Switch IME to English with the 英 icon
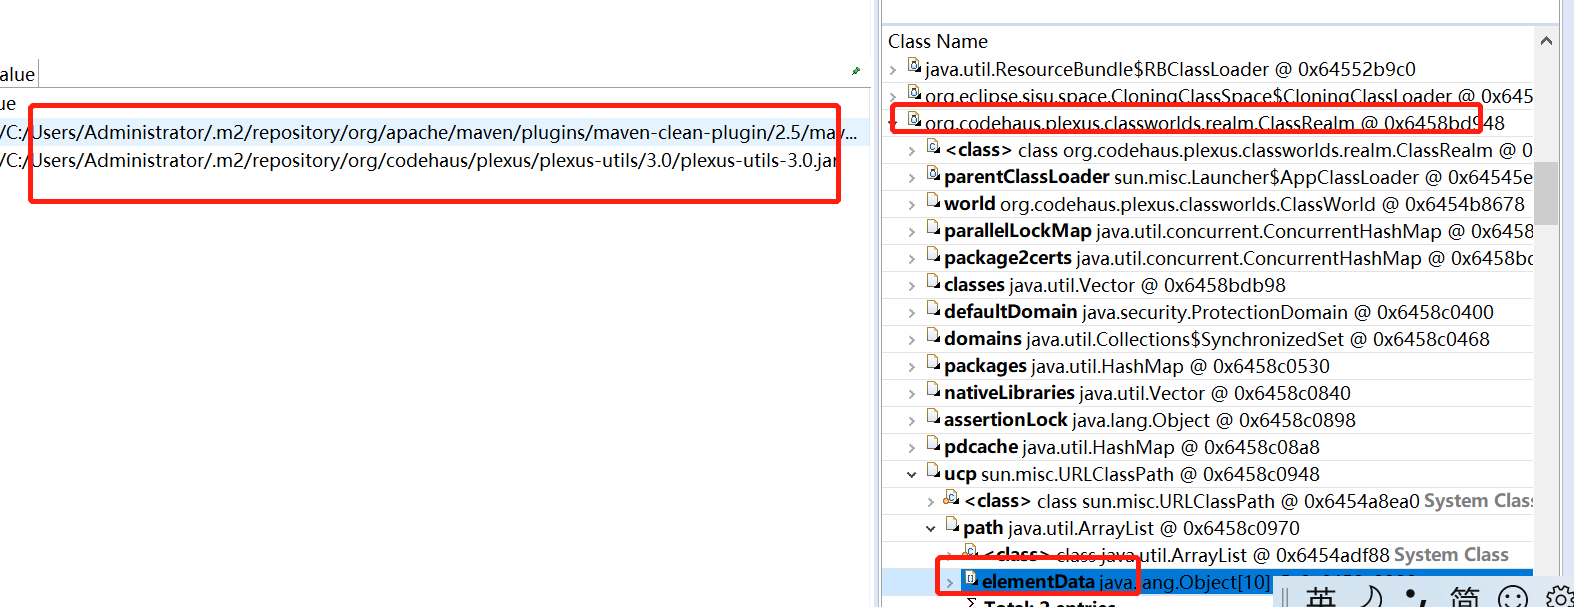The height and width of the screenshot is (607, 1574). [x=1321, y=596]
